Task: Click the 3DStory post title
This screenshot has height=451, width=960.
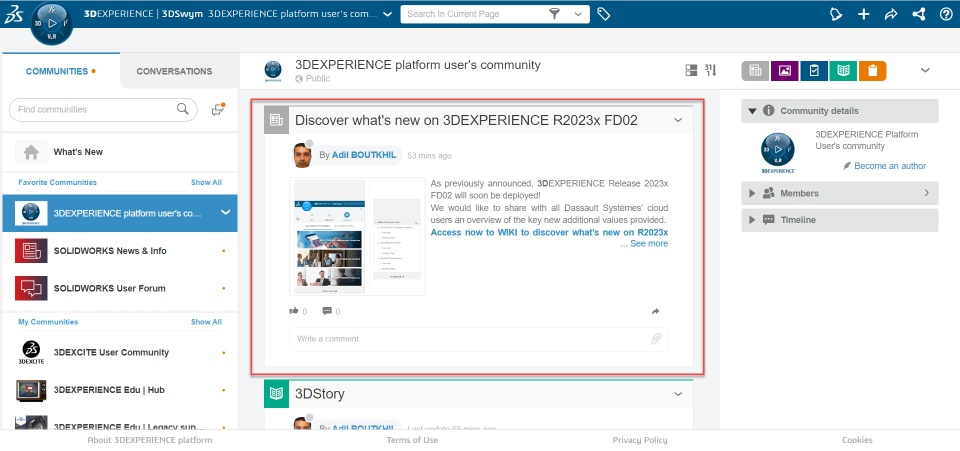Action: (320, 393)
